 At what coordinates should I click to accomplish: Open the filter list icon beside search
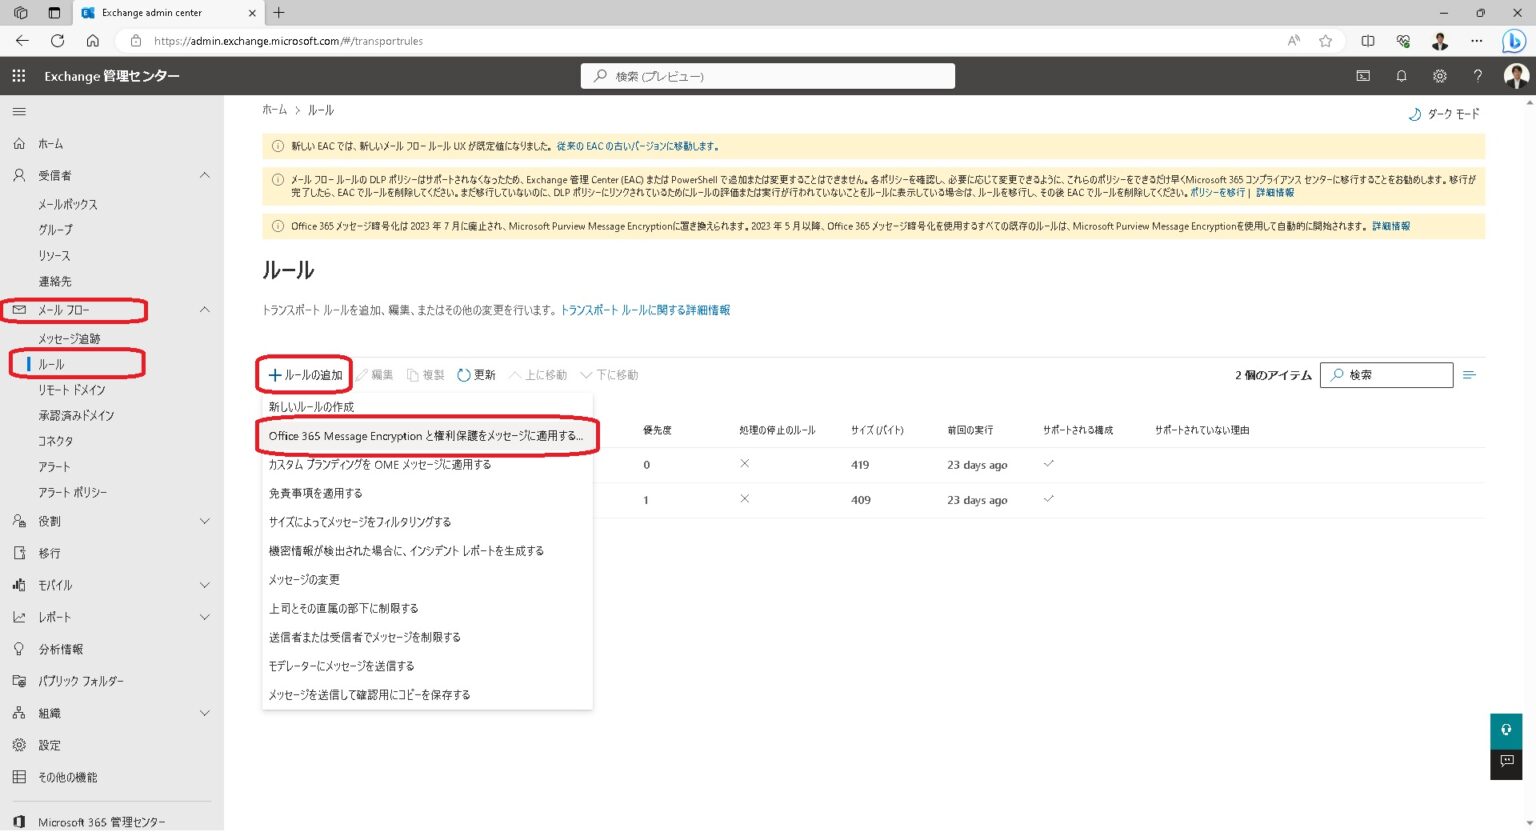click(x=1469, y=375)
